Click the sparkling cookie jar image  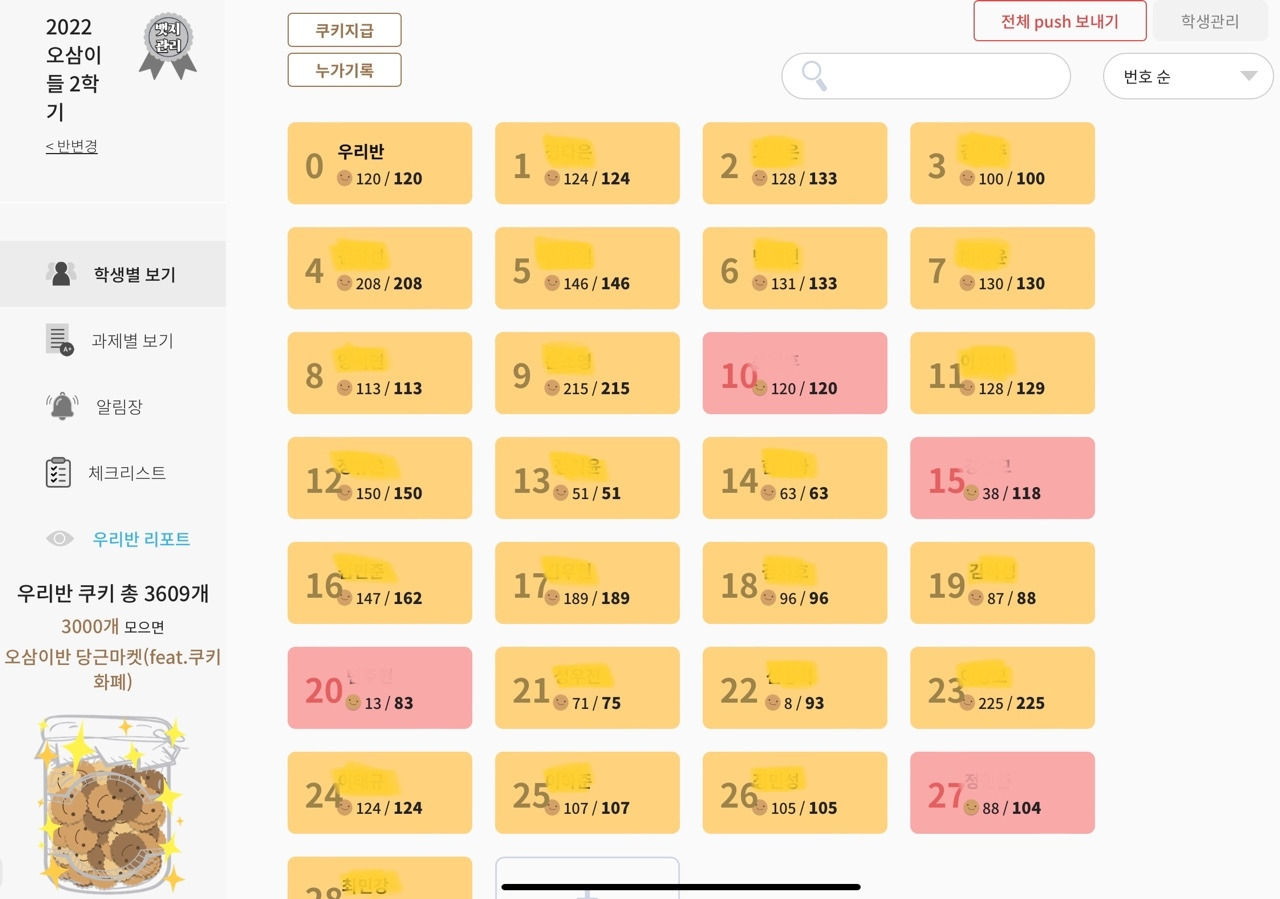click(106, 802)
